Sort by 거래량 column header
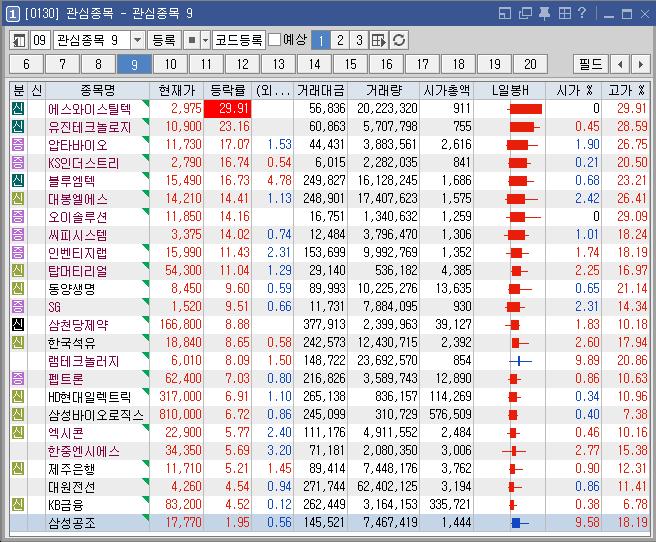This screenshot has width=656, height=542. pyautogui.click(x=383, y=90)
